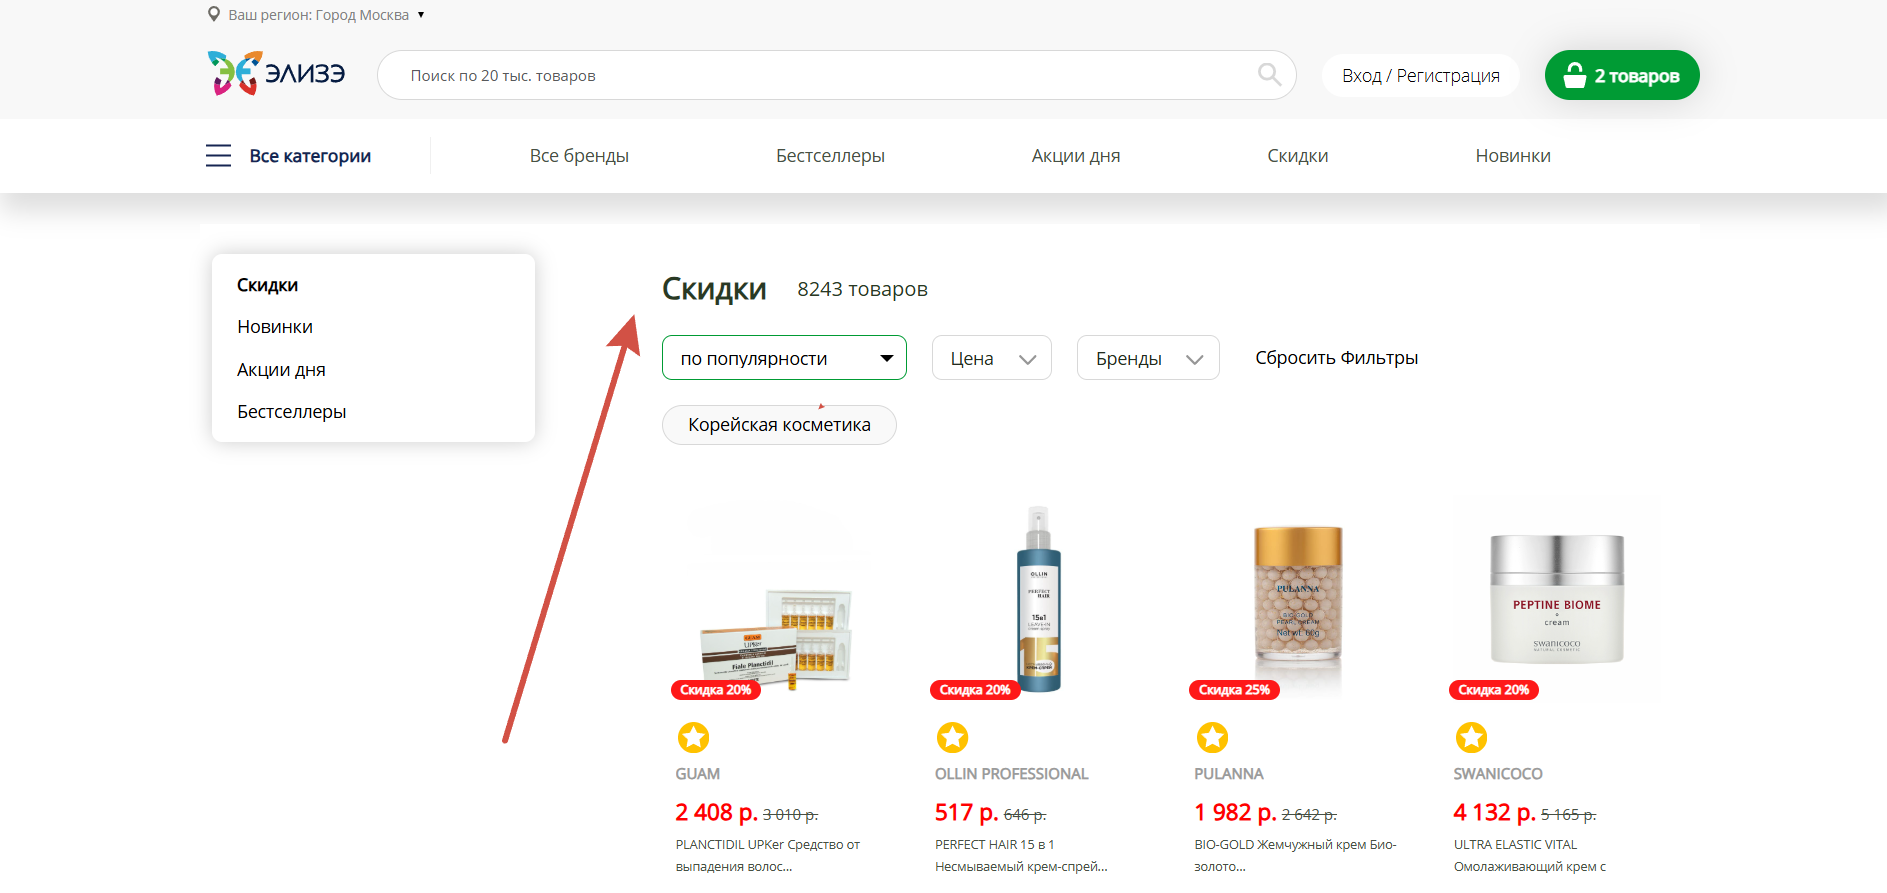This screenshot has height=893, width=1887.
Task: Open the 'по популярности' sort dropdown
Action: 784,358
